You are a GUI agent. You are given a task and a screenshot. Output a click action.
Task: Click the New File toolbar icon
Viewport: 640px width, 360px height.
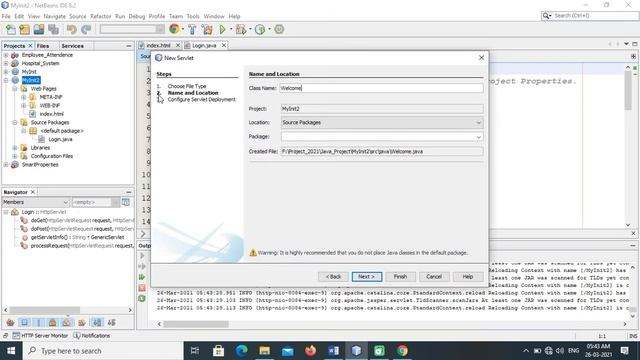[11, 29]
